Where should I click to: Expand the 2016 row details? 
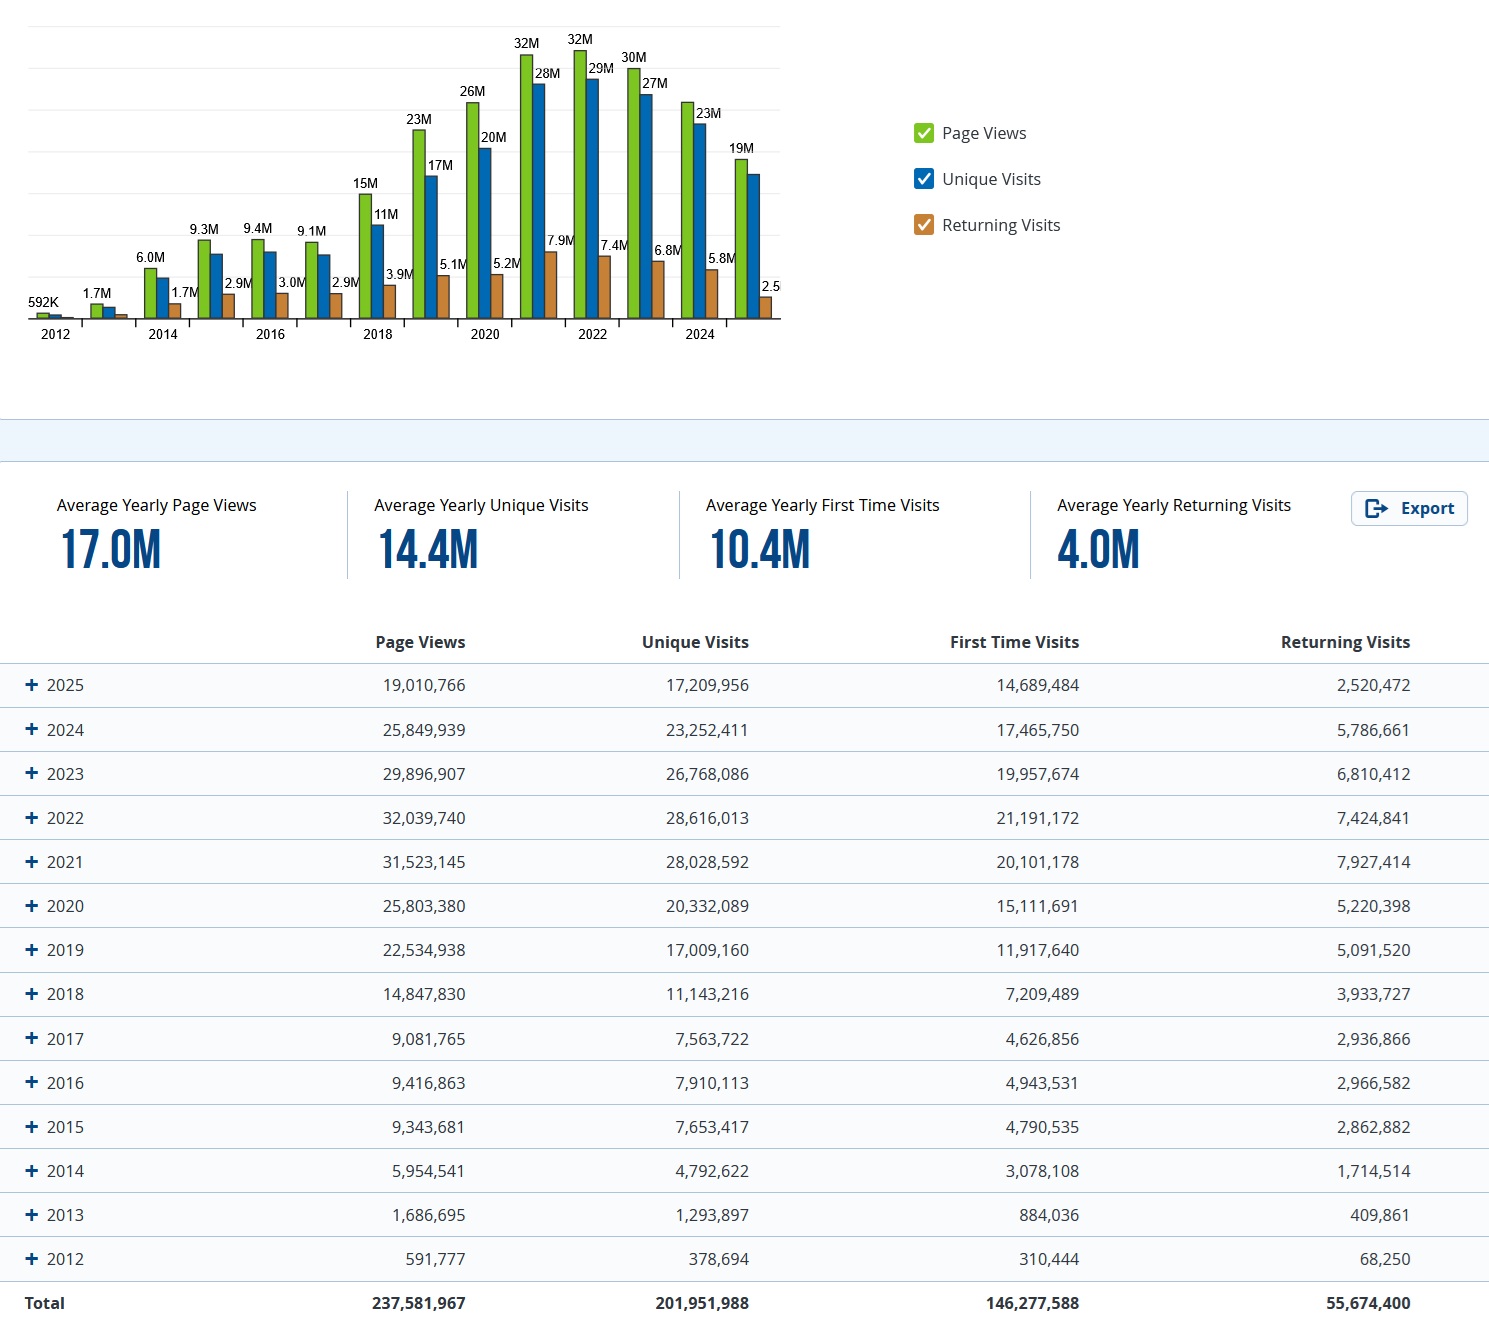click(32, 1083)
